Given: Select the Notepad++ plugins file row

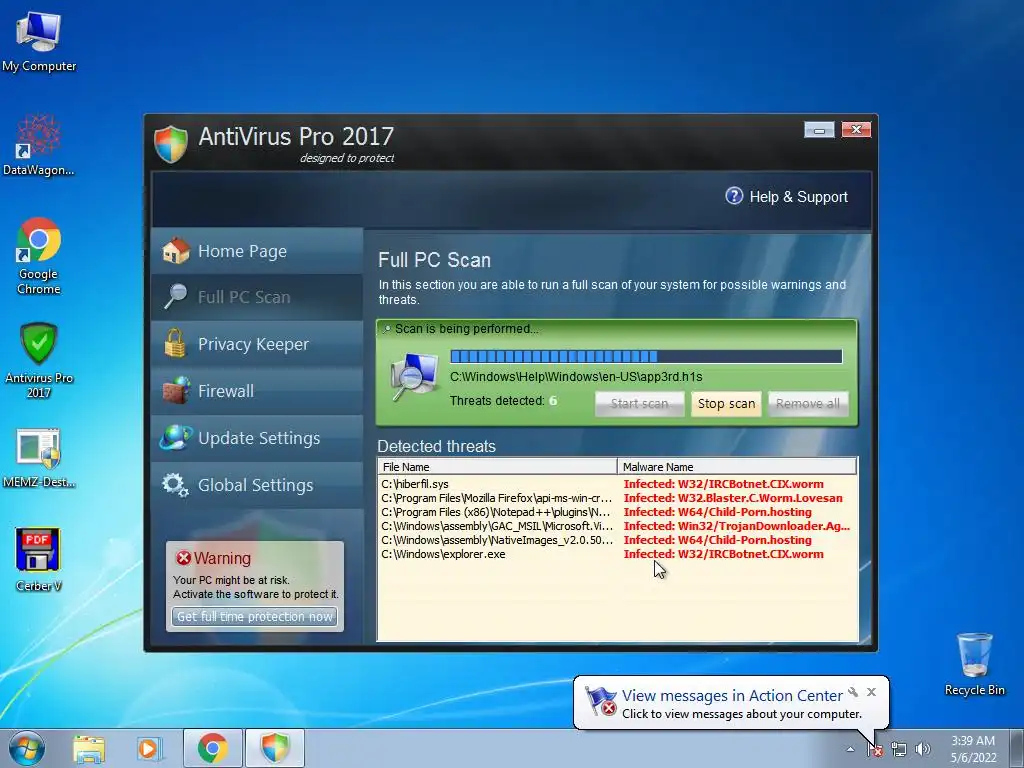Looking at the screenshot, I should coord(617,512).
